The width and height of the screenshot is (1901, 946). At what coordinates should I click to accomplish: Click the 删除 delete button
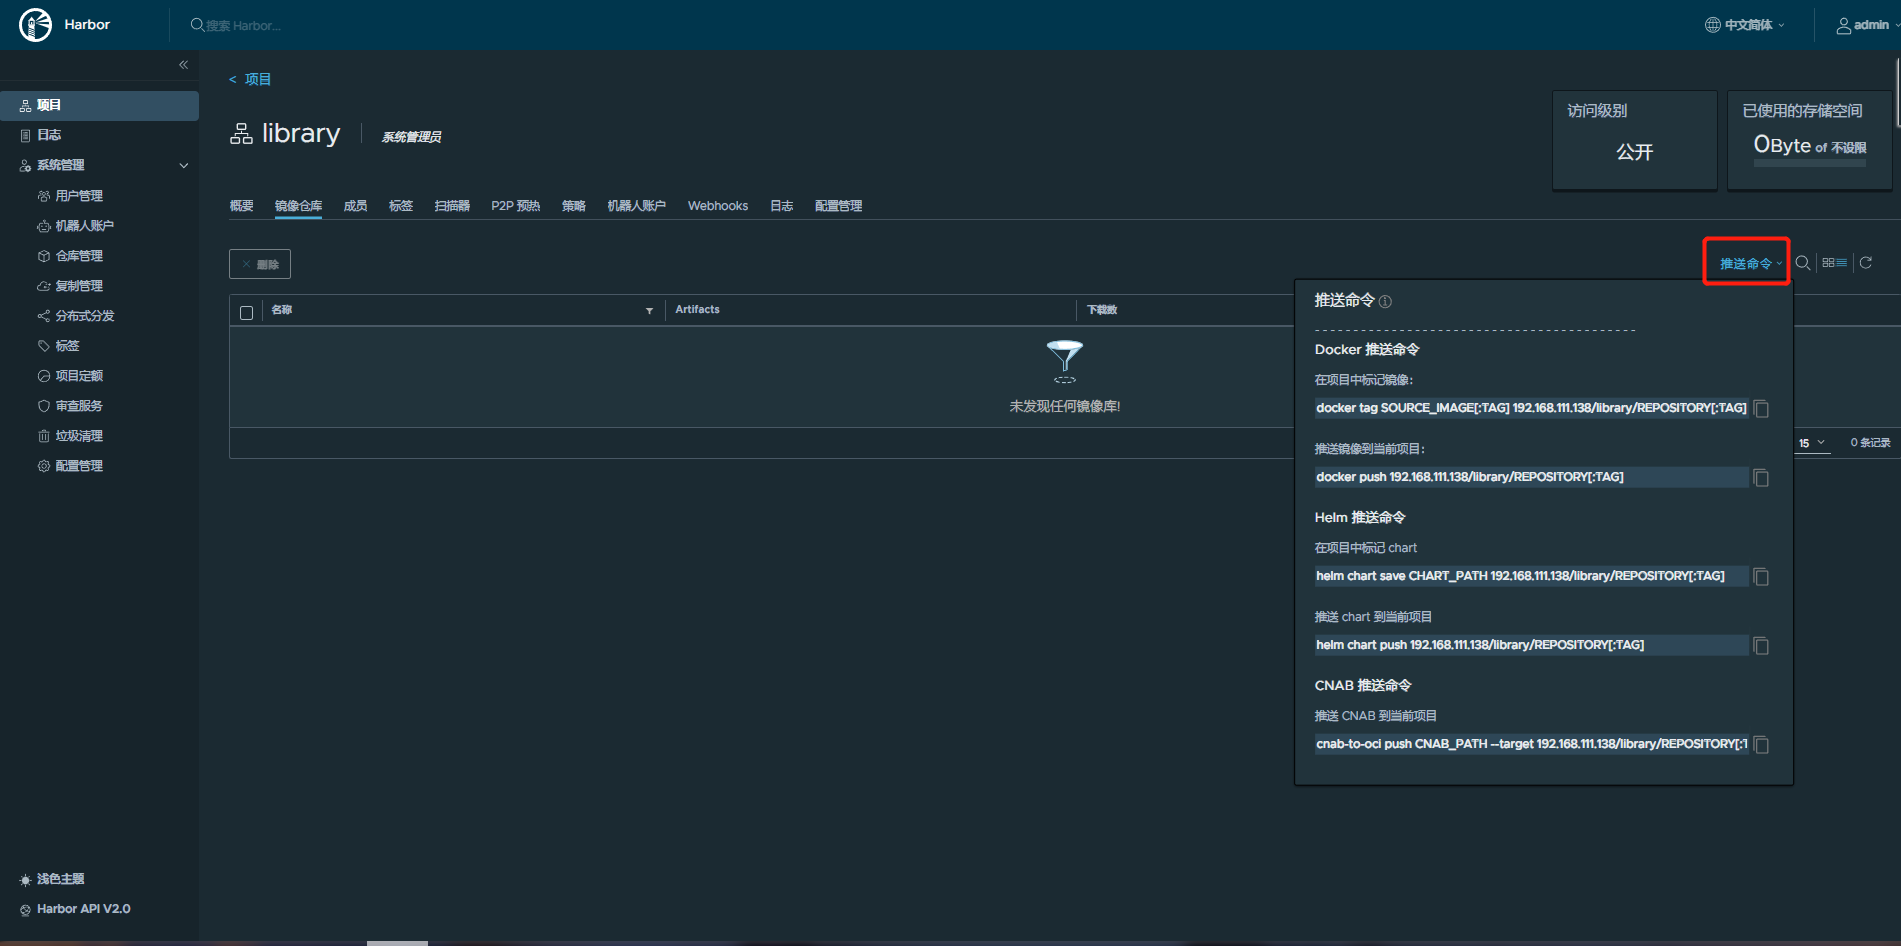tap(260, 264)
